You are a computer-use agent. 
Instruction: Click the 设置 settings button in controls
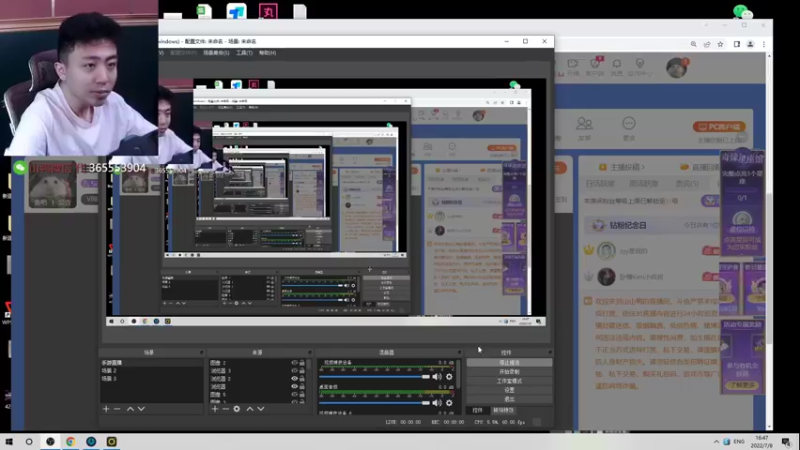click(509, 390)
